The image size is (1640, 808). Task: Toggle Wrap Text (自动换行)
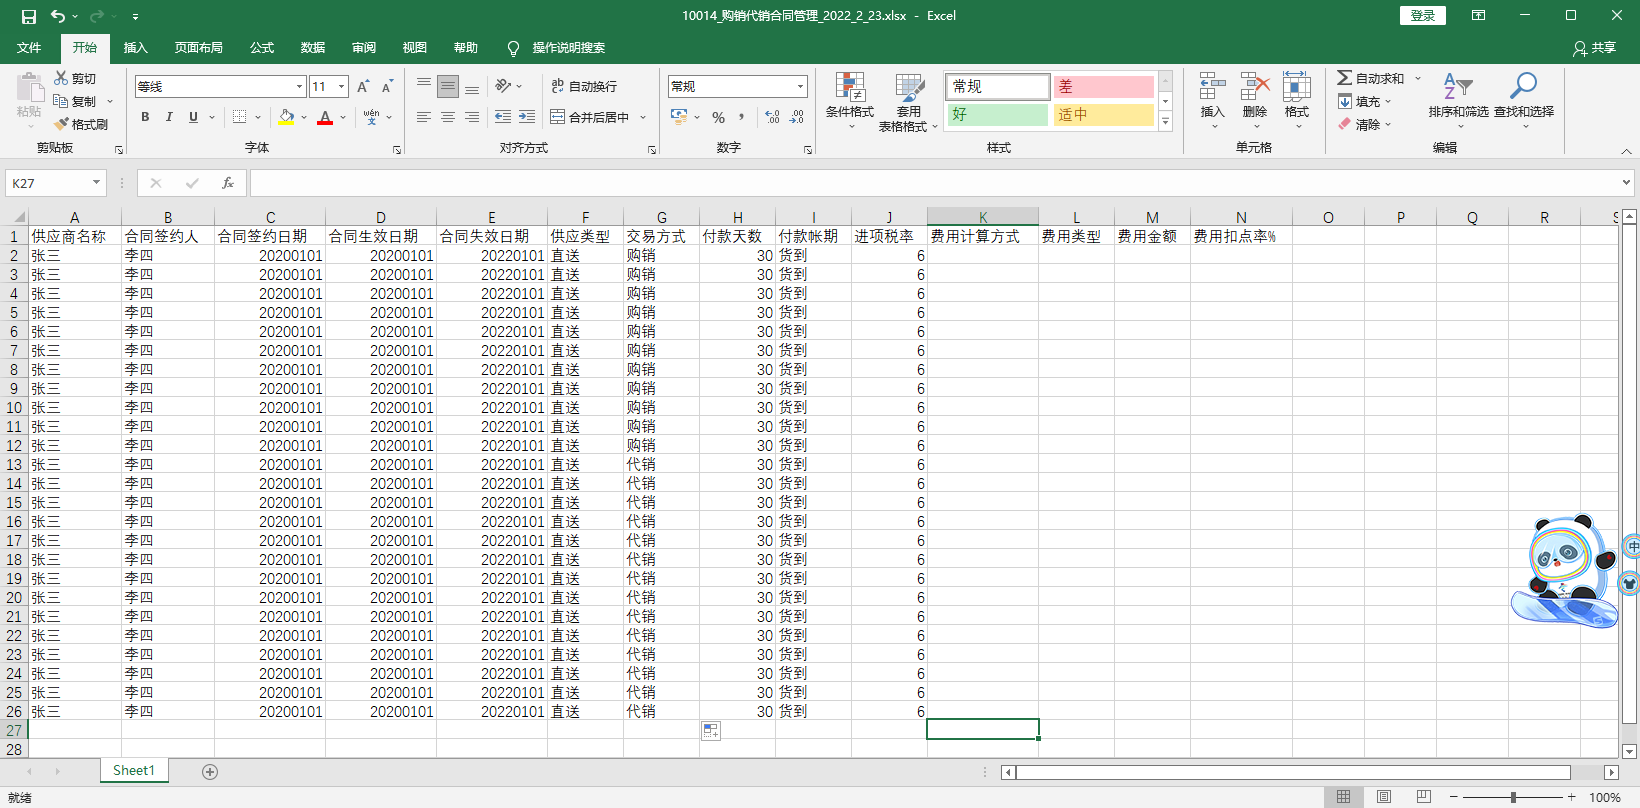pyautogui.click(x=584, y=87)
